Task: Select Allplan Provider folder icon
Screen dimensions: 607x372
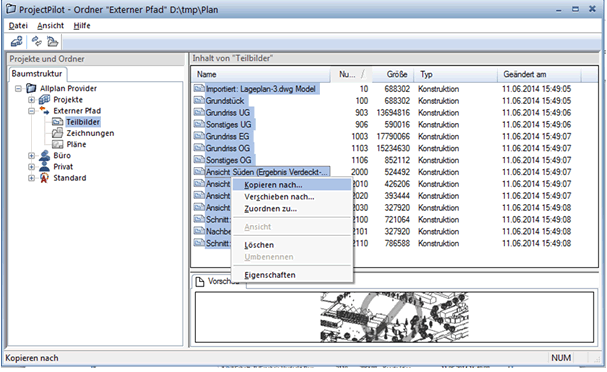Action: pos(31,88)
